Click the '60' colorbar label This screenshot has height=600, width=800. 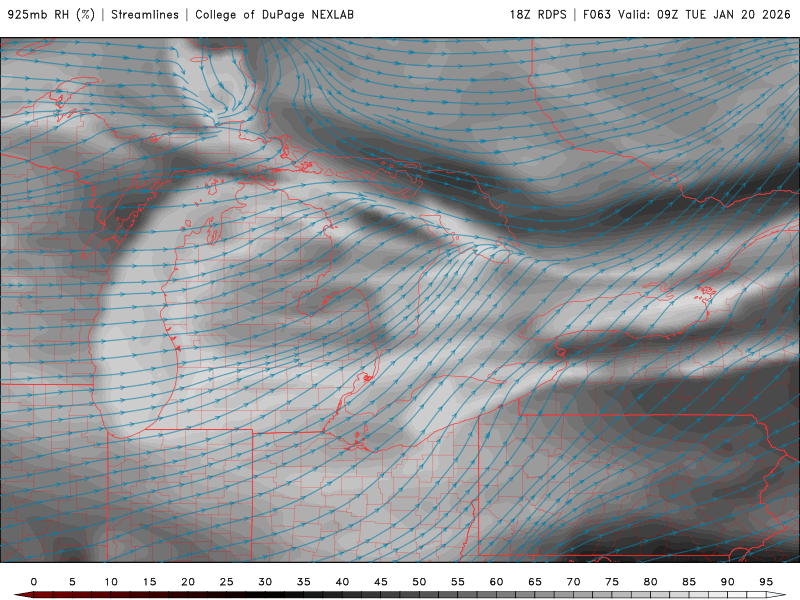[496, 582]
